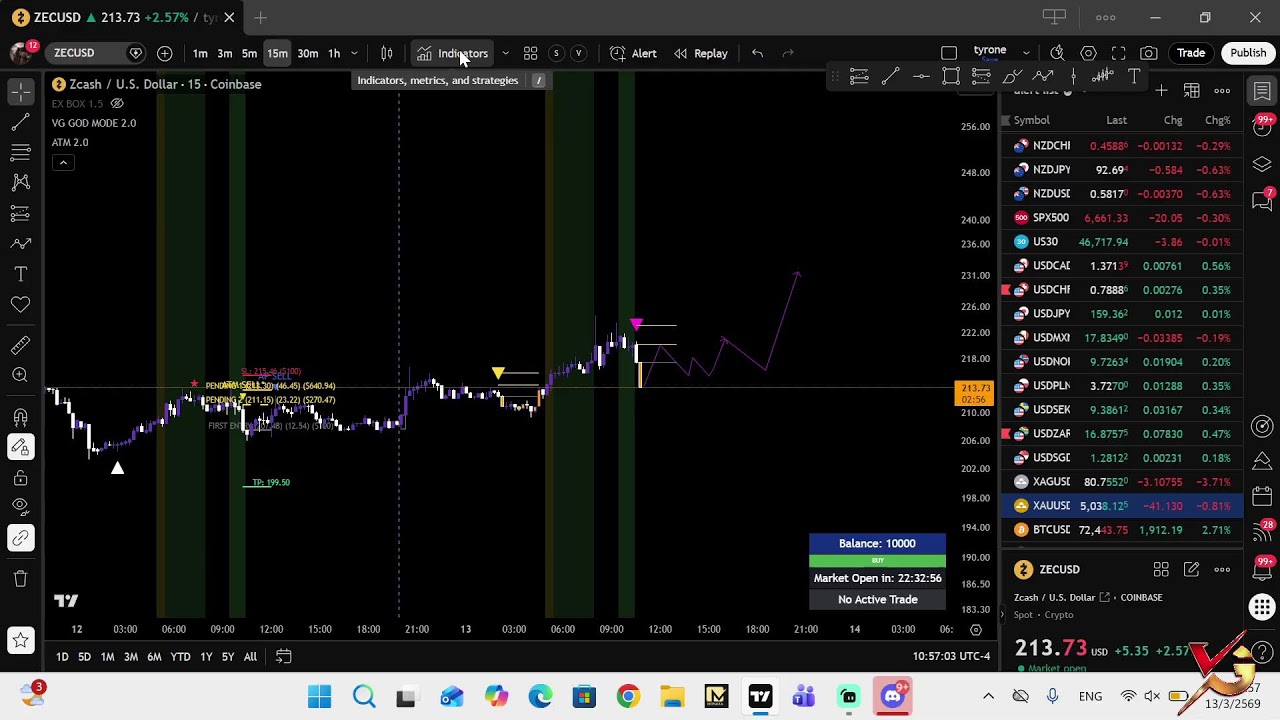The image size is (1280, 720).
Task: Select the 30m timeframe
Action: tap(307, 53)
